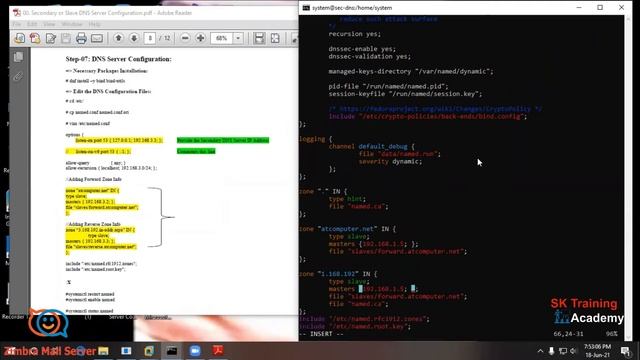The width and height of the screenshot is (640, 360).
Task: Zoom in with the plus icon in Reader
Action: pyautogui.click(x=200, y=38)
